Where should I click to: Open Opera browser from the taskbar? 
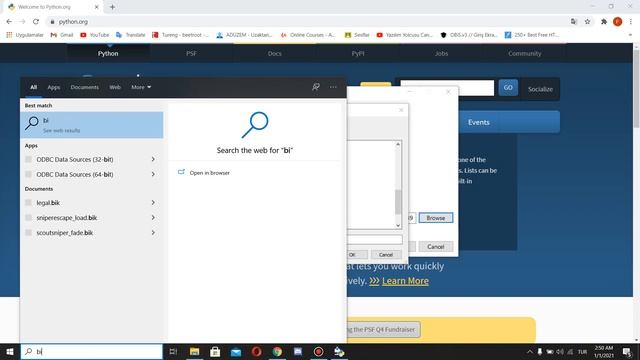[x=256, y=351]
